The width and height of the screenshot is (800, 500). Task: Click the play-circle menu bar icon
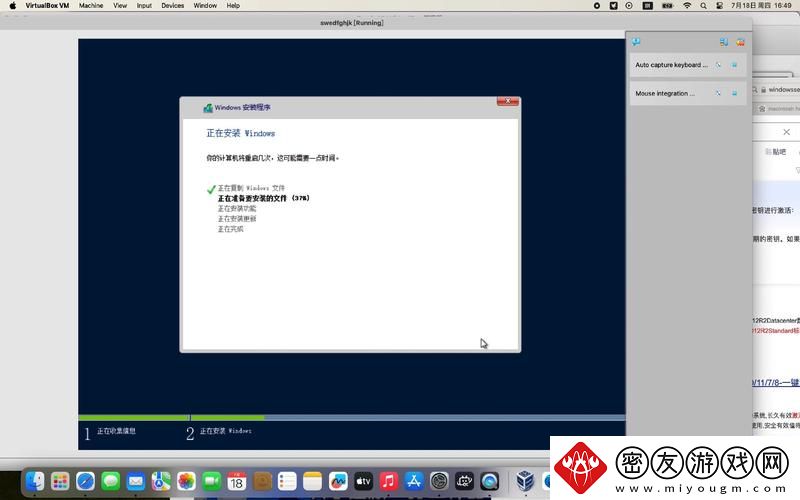coord(629,6)
